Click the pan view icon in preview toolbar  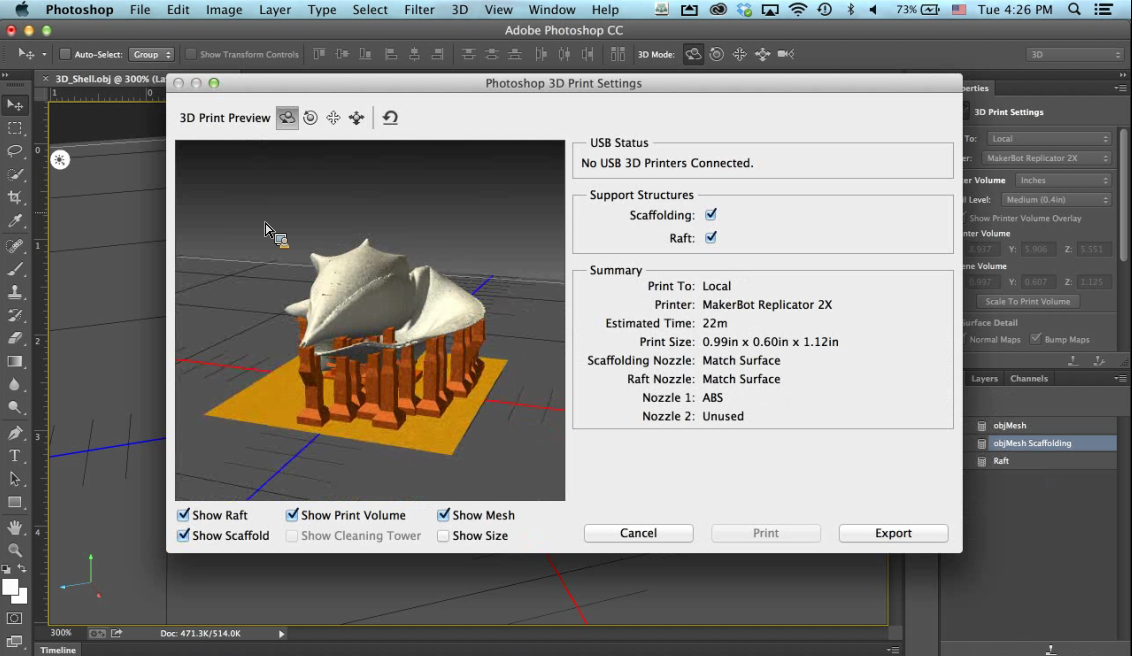(334, 118)
